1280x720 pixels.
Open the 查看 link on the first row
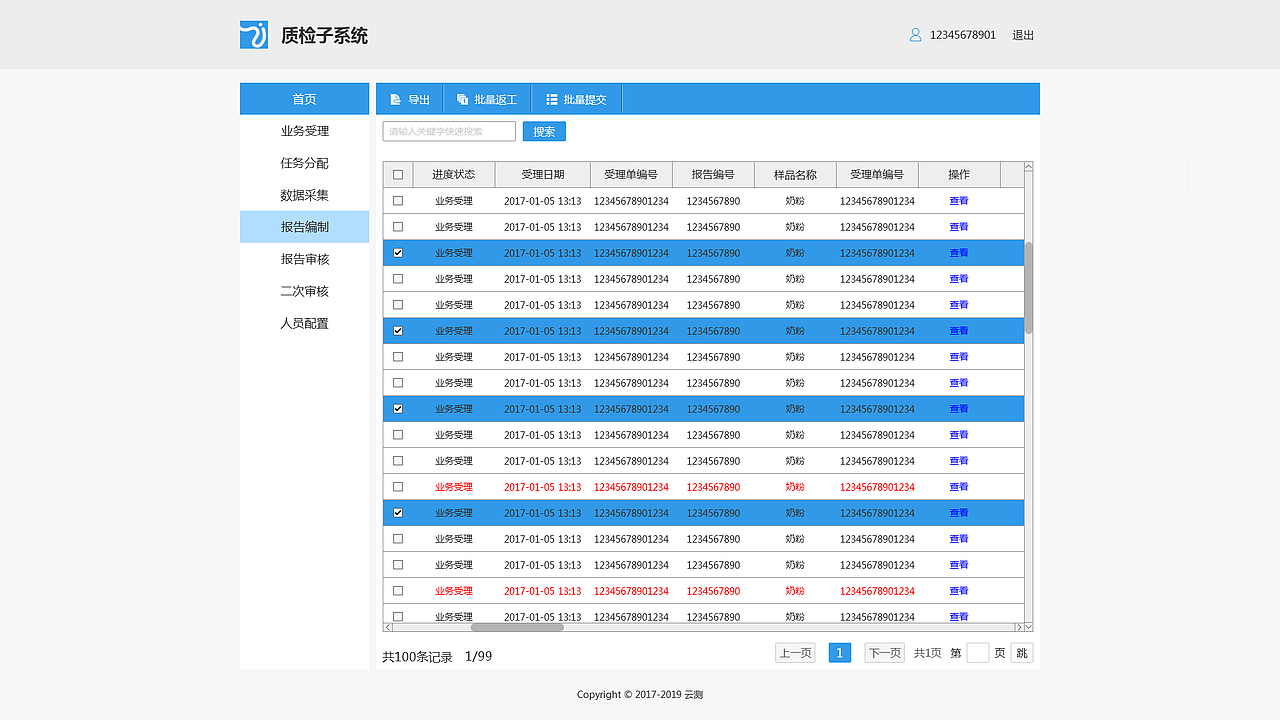pos(958,200)
